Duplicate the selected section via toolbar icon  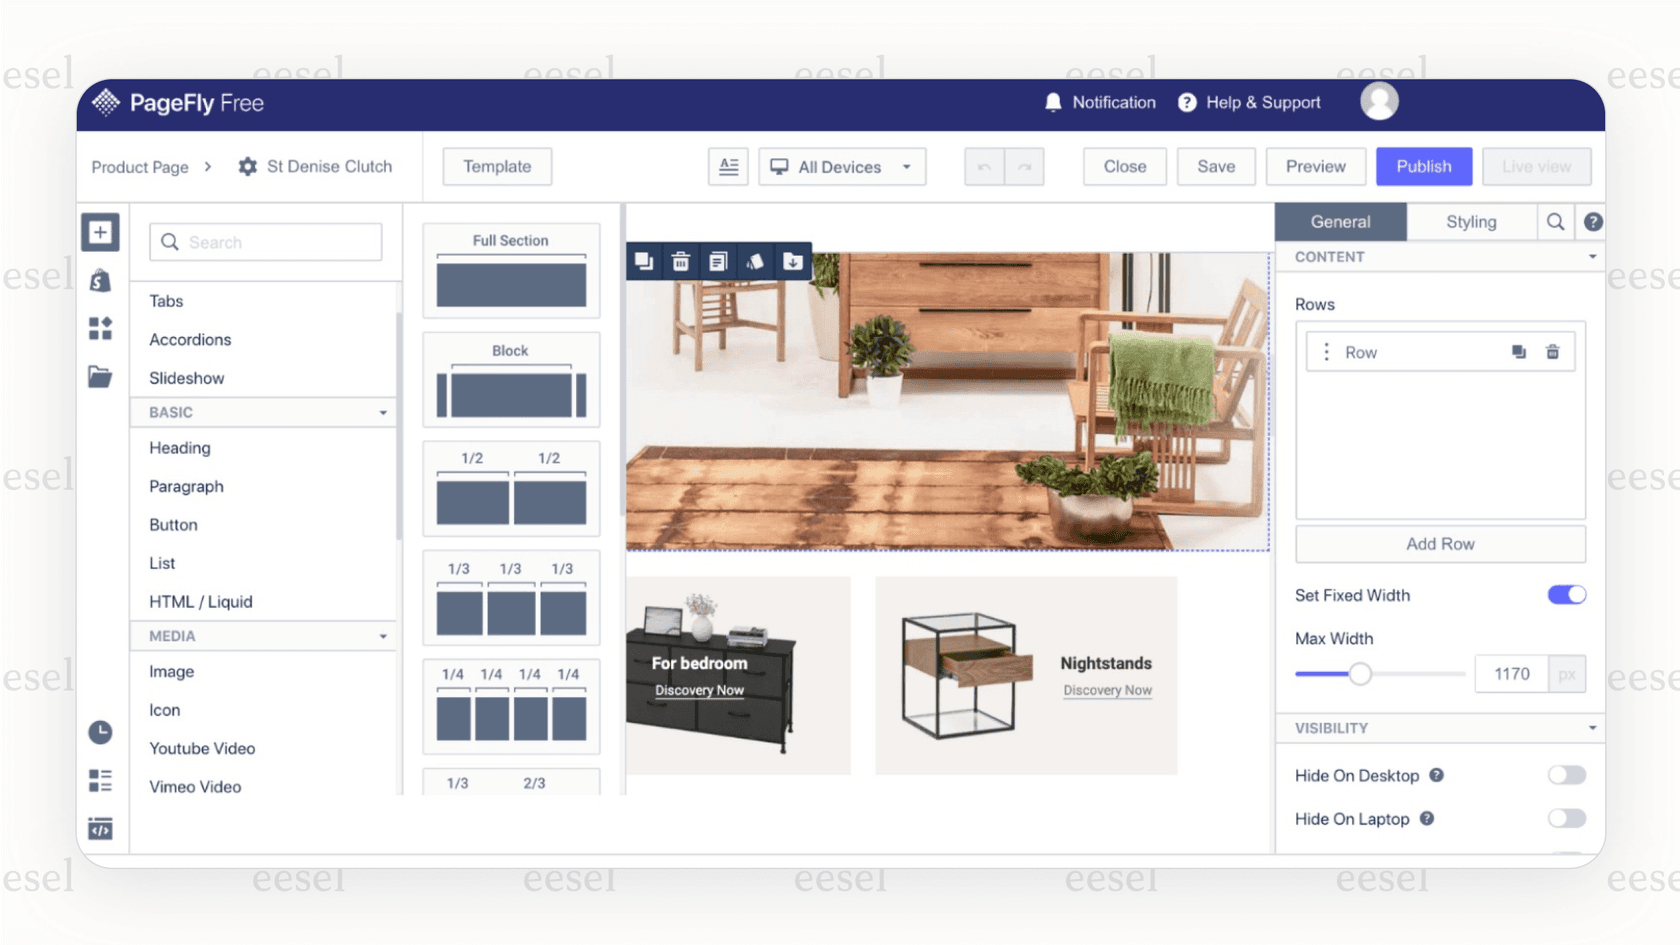pyautogui.click(x=644, y=261)
